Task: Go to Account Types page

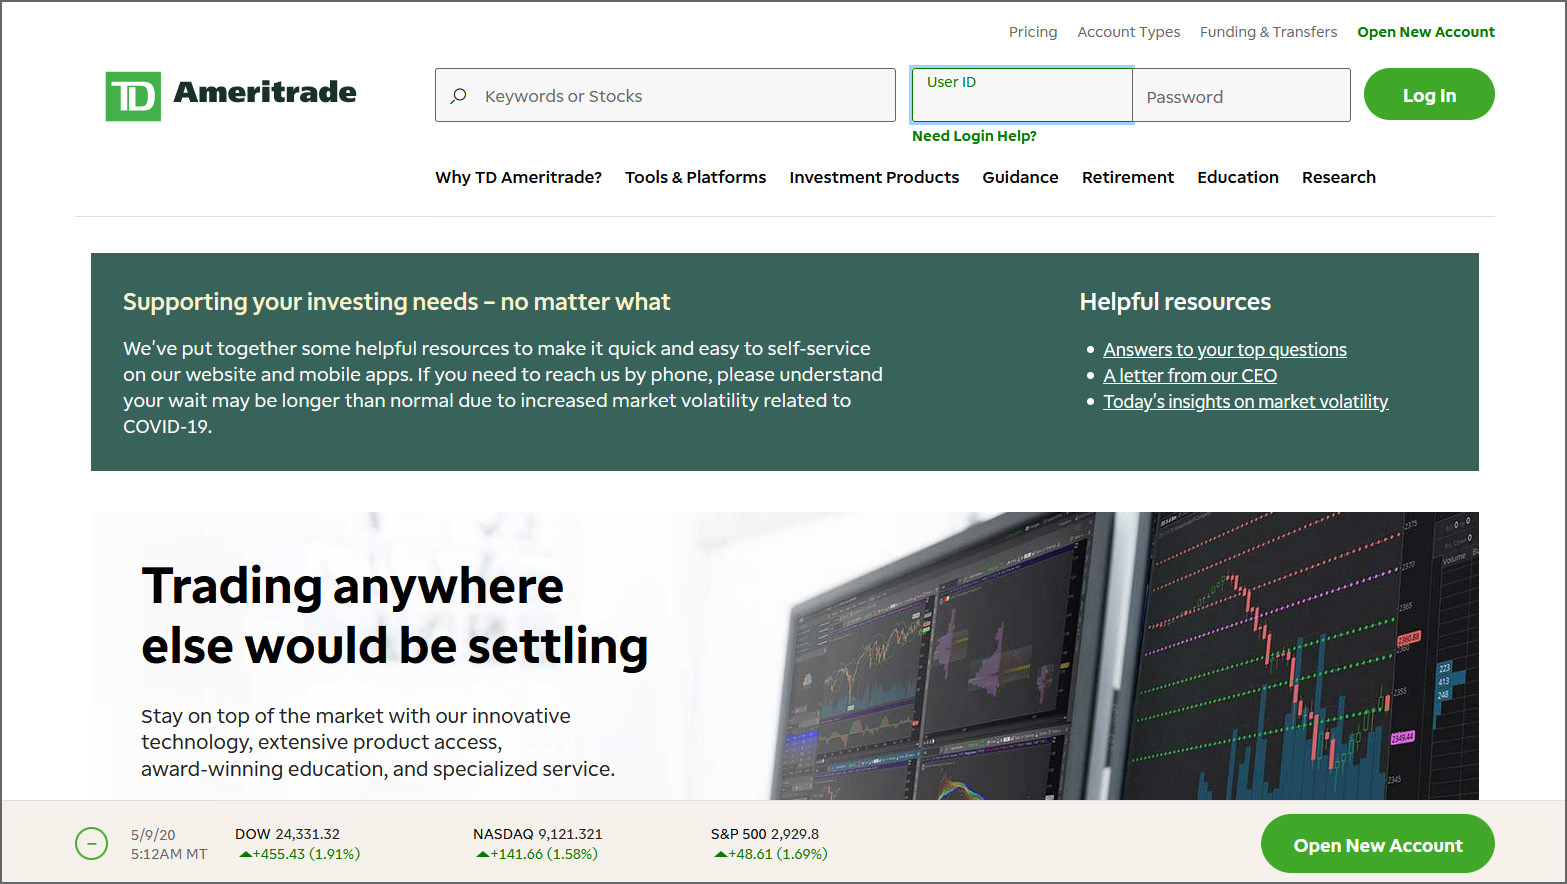Action: click(1128, 32)
